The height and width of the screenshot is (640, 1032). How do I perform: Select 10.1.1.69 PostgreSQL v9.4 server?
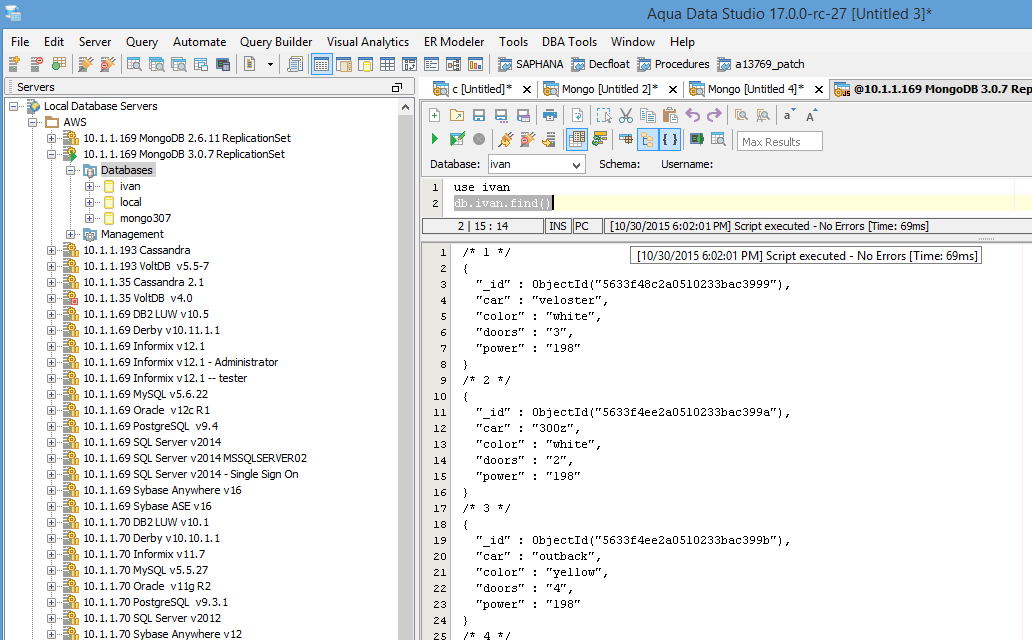tap(150, 426)
